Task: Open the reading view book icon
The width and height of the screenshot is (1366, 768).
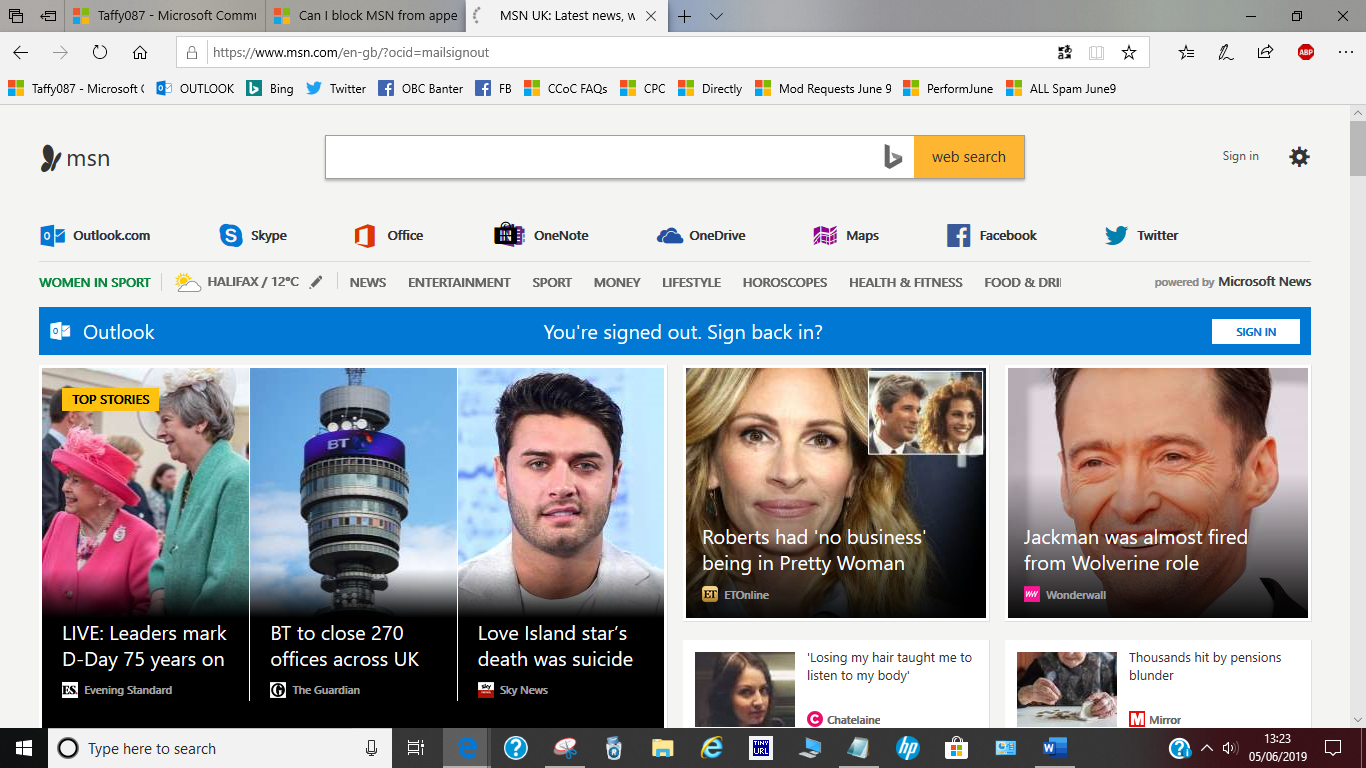Action: [x=1097, y=52]
